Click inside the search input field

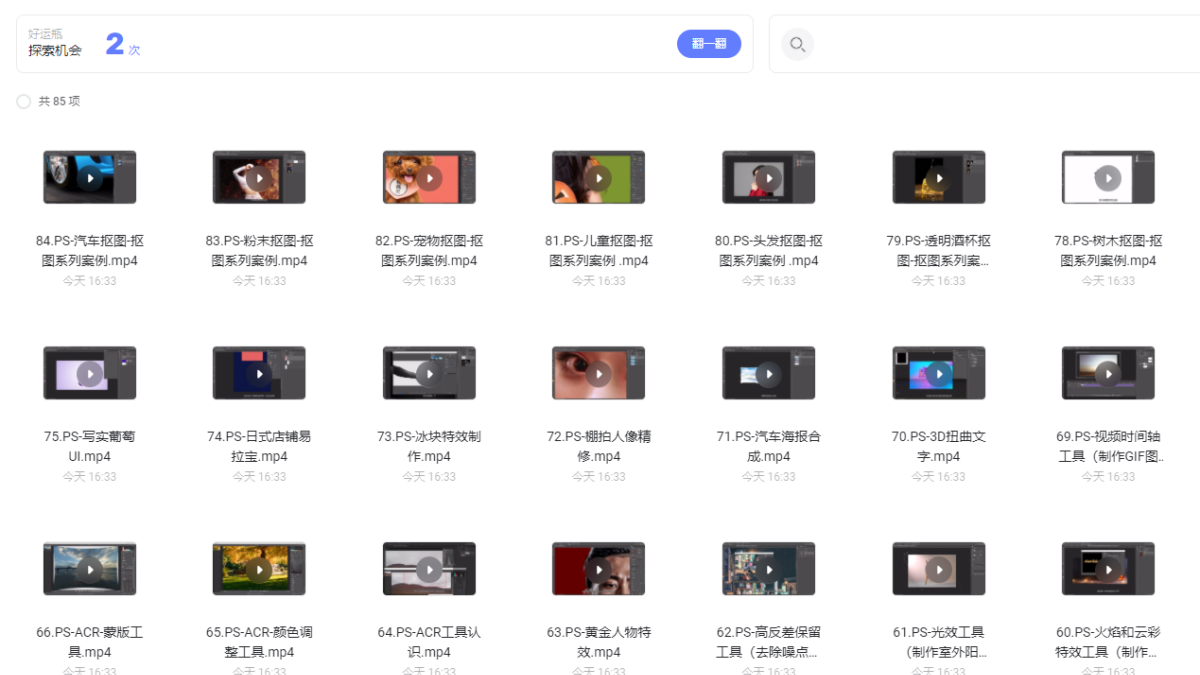pos(950,44)
